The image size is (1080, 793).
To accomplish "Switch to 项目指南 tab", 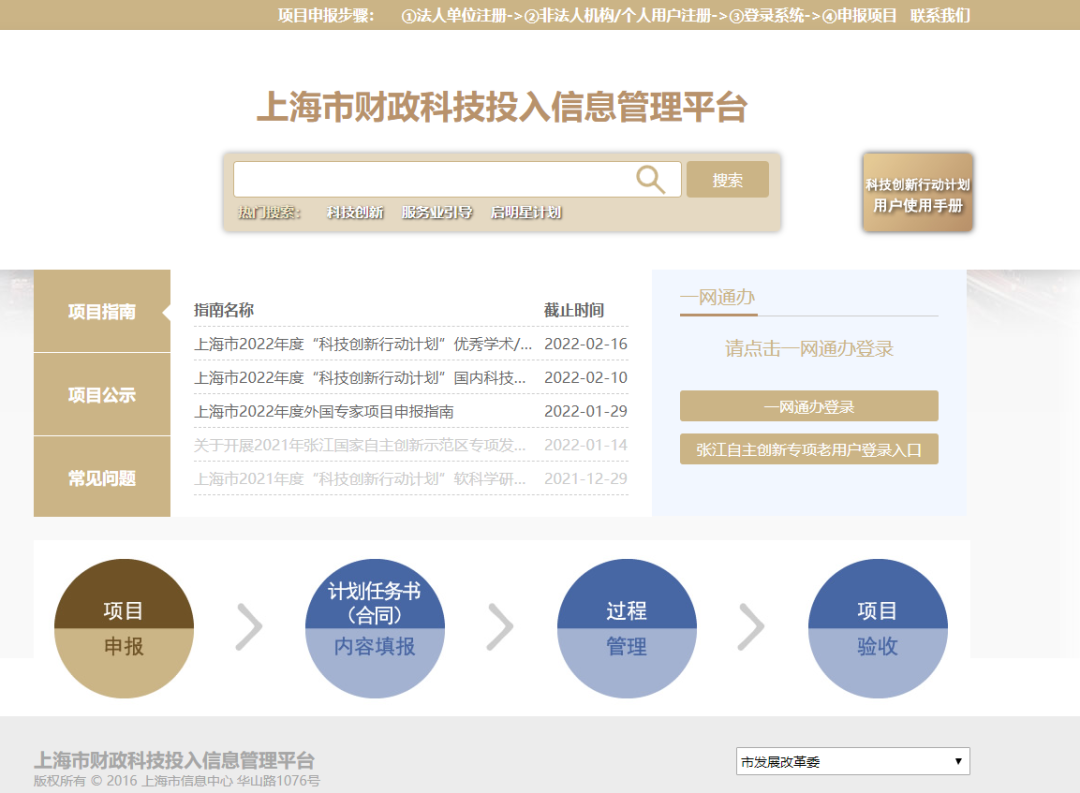I will tap(102, 311).
